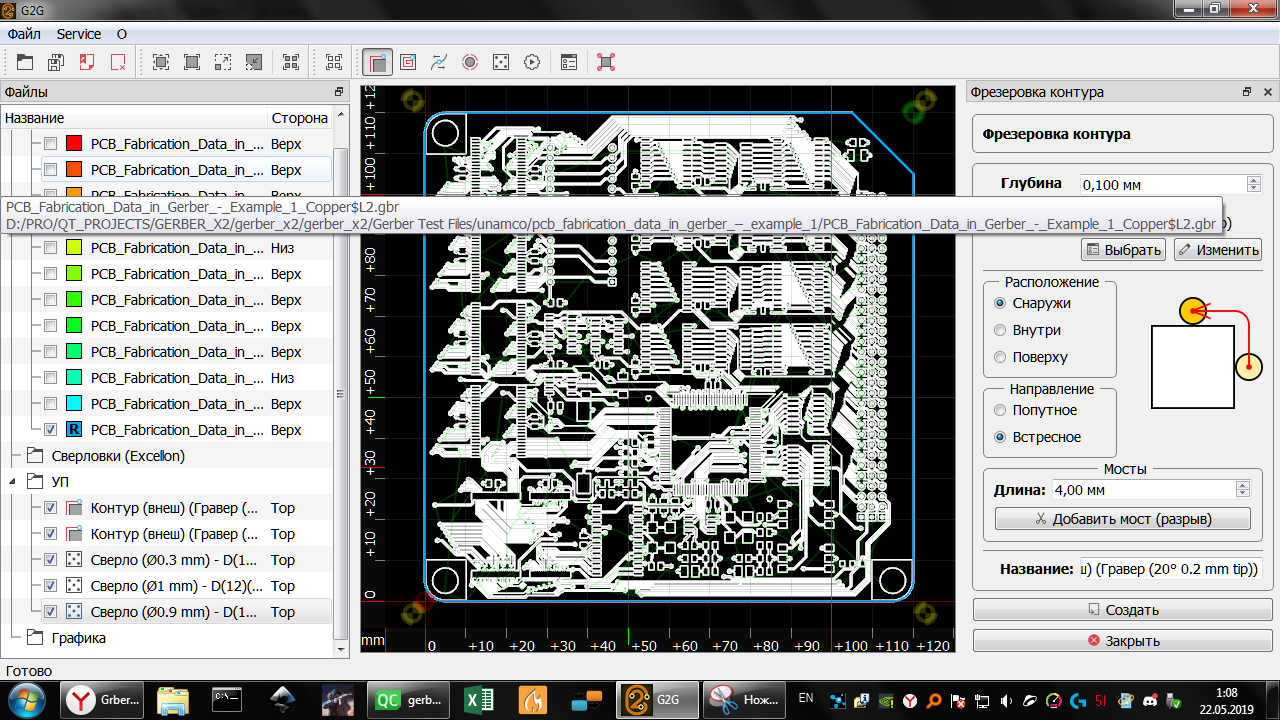This screenshot has width=1280, height=720.
Task: Sort by the Название column header
Action: coord(134,118)
